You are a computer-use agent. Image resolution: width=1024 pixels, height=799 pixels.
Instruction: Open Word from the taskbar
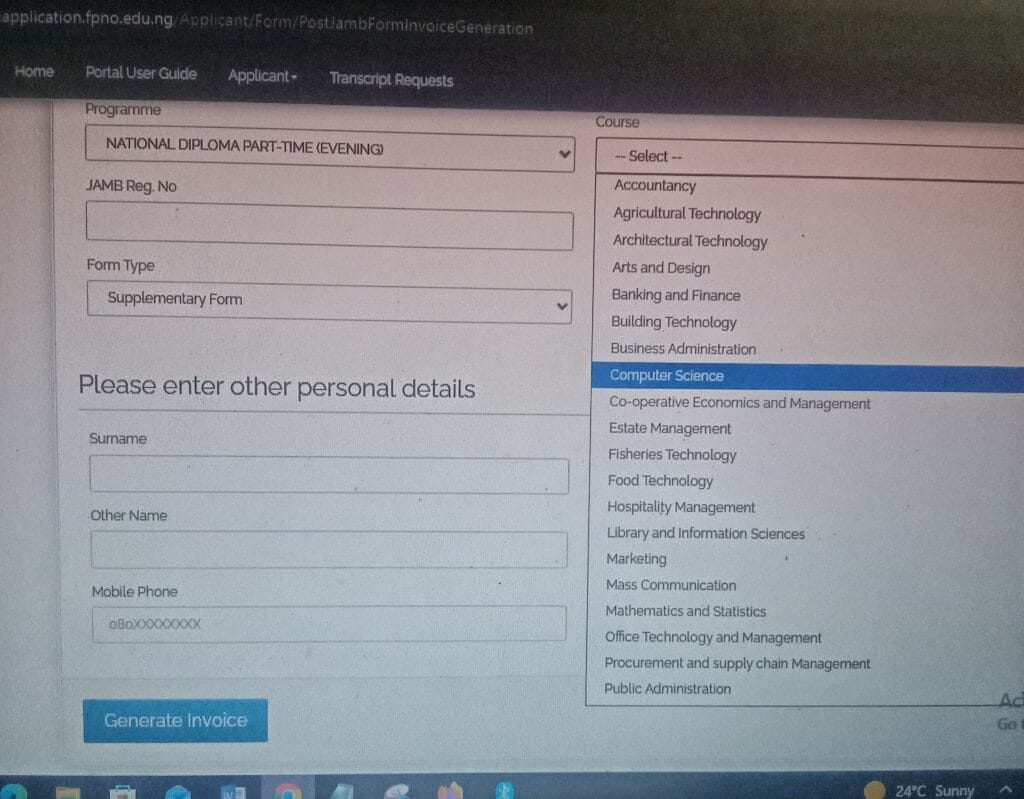click(233, 791)
